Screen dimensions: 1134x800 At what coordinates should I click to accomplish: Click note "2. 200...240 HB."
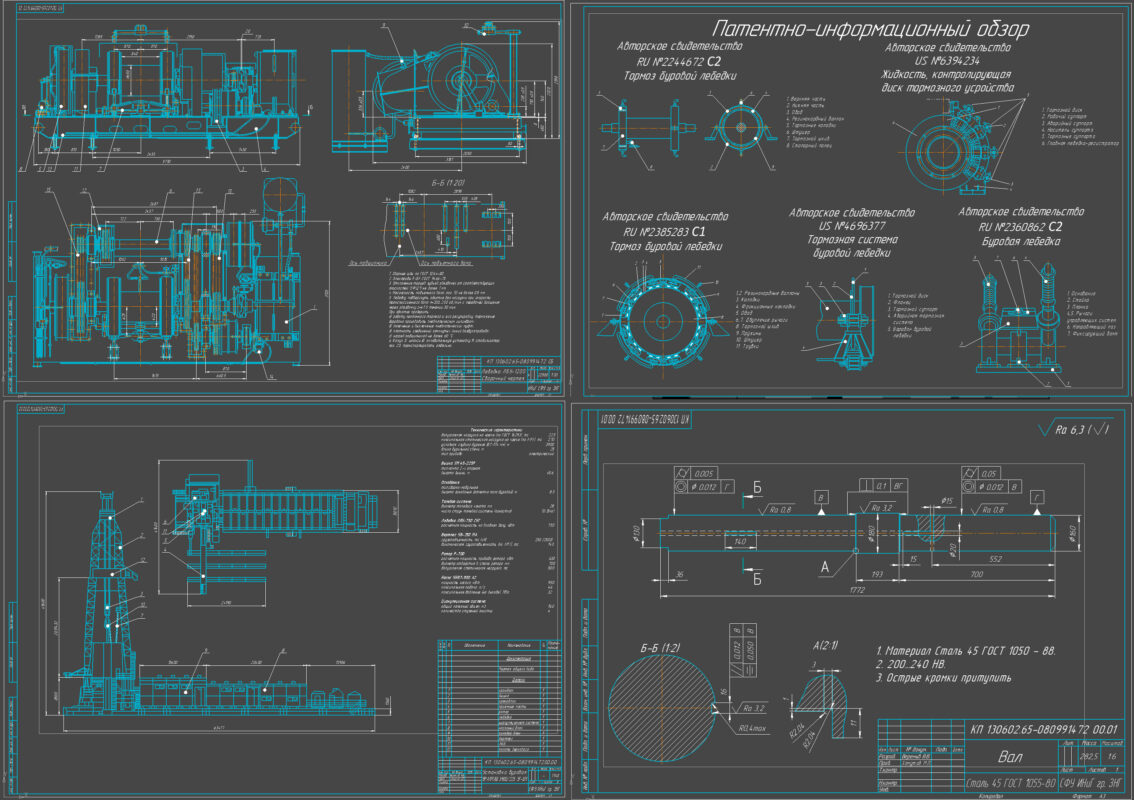(x=911, y=664)
